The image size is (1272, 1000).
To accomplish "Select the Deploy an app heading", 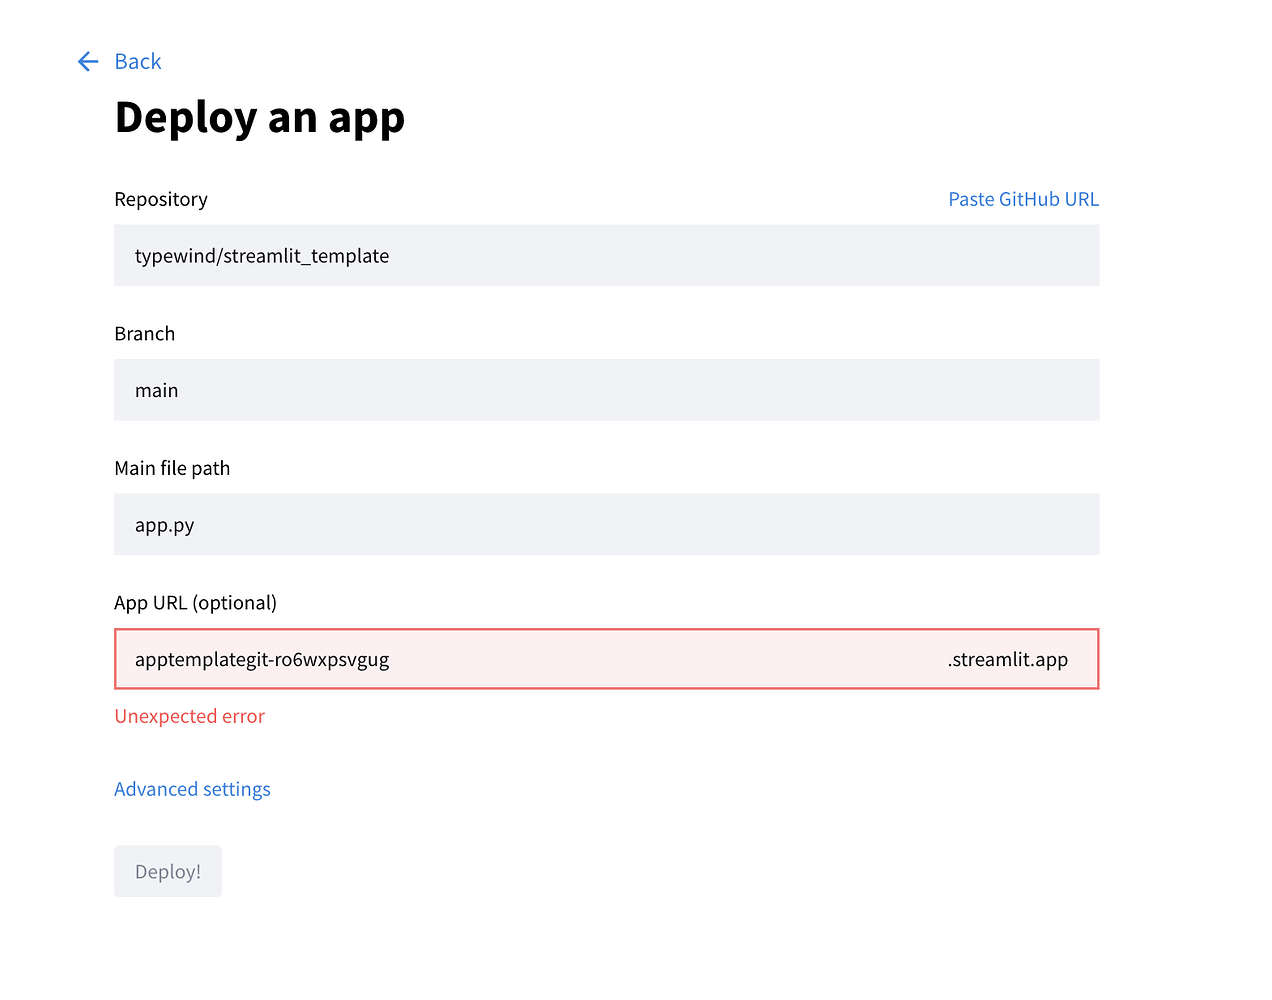I will [x=260, y=117].
